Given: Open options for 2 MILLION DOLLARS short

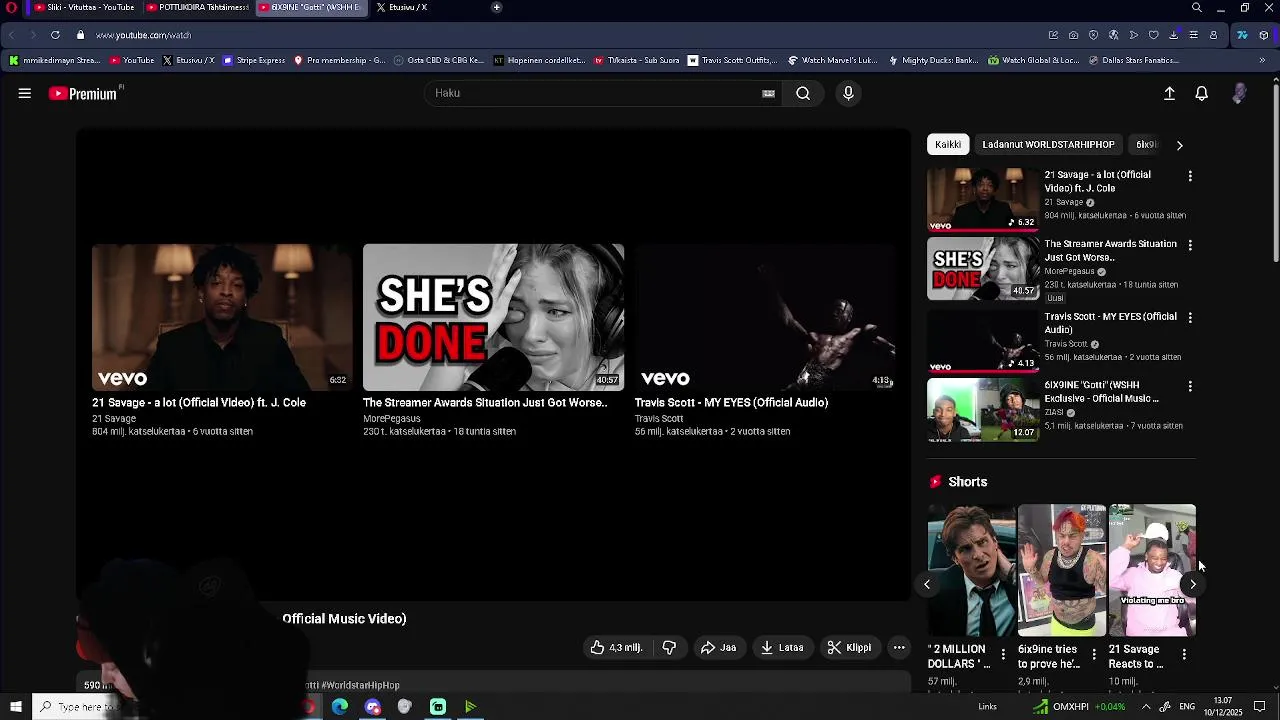Looking at the screenshot, I should (1003, 654).
